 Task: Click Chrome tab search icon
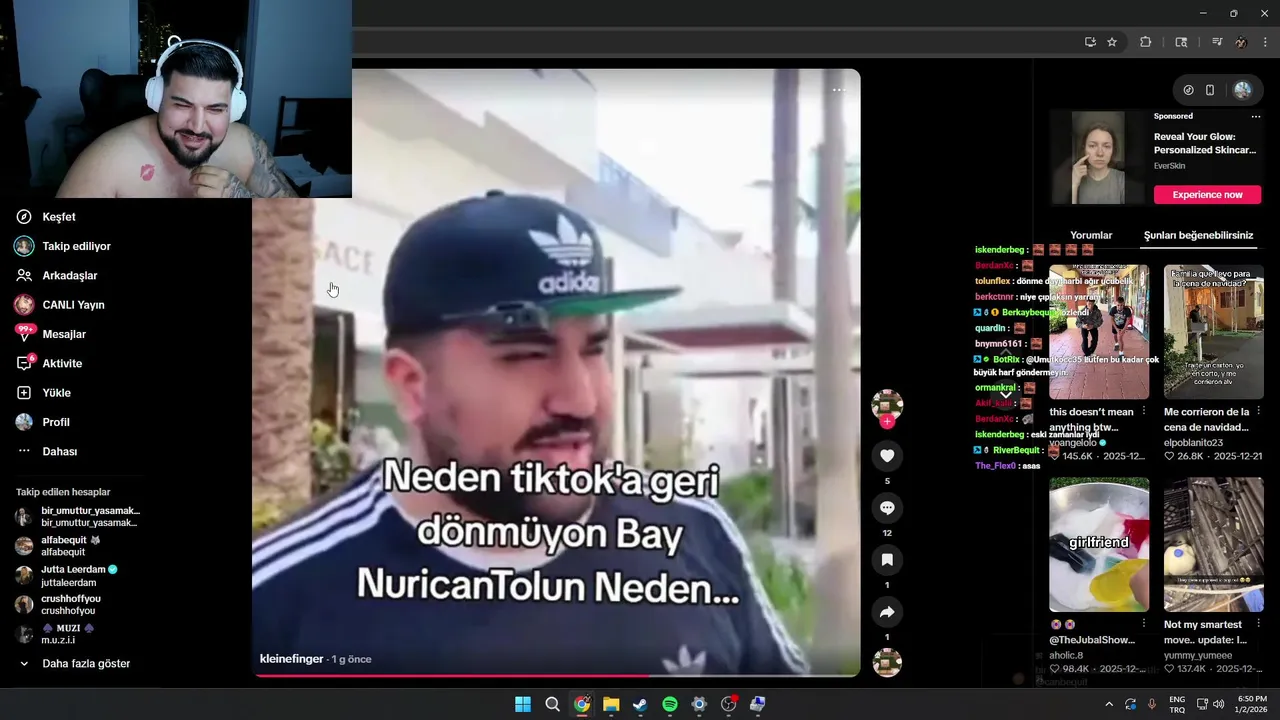tap(1181, 42)
